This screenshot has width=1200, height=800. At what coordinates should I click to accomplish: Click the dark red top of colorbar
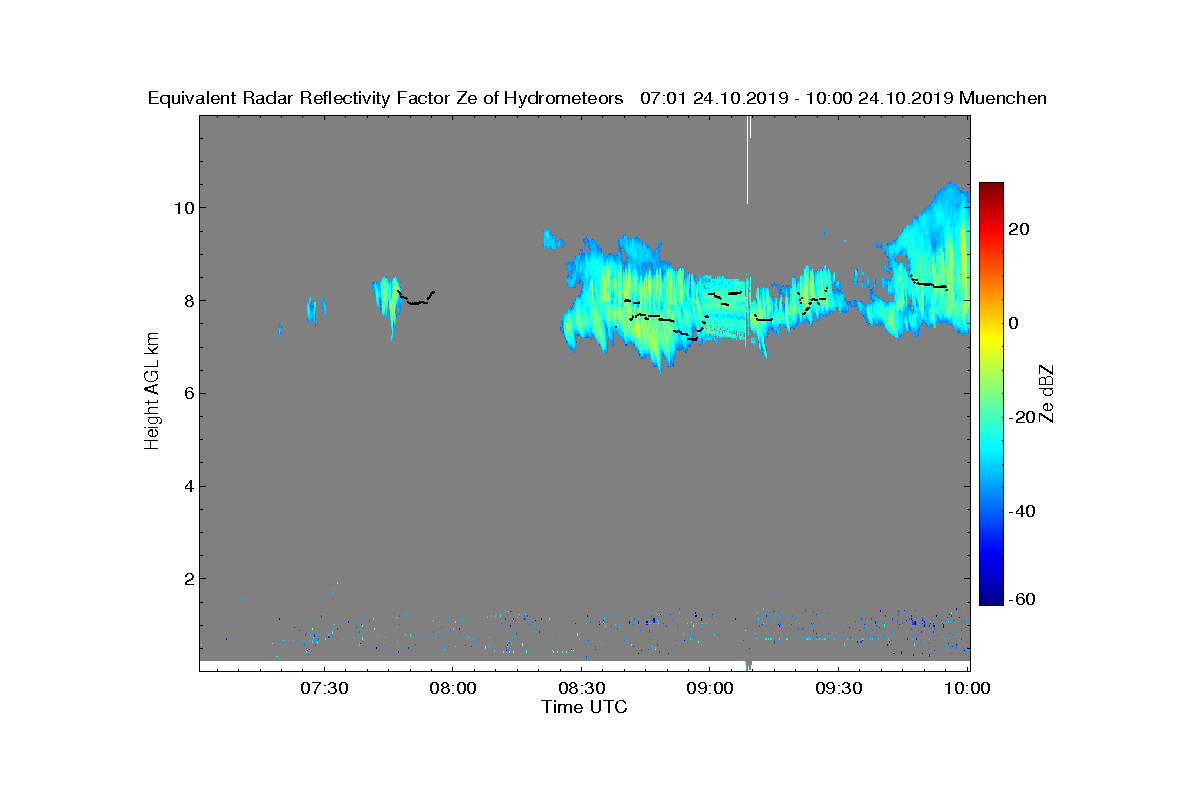pyautogui.click(x=991, y=190)
